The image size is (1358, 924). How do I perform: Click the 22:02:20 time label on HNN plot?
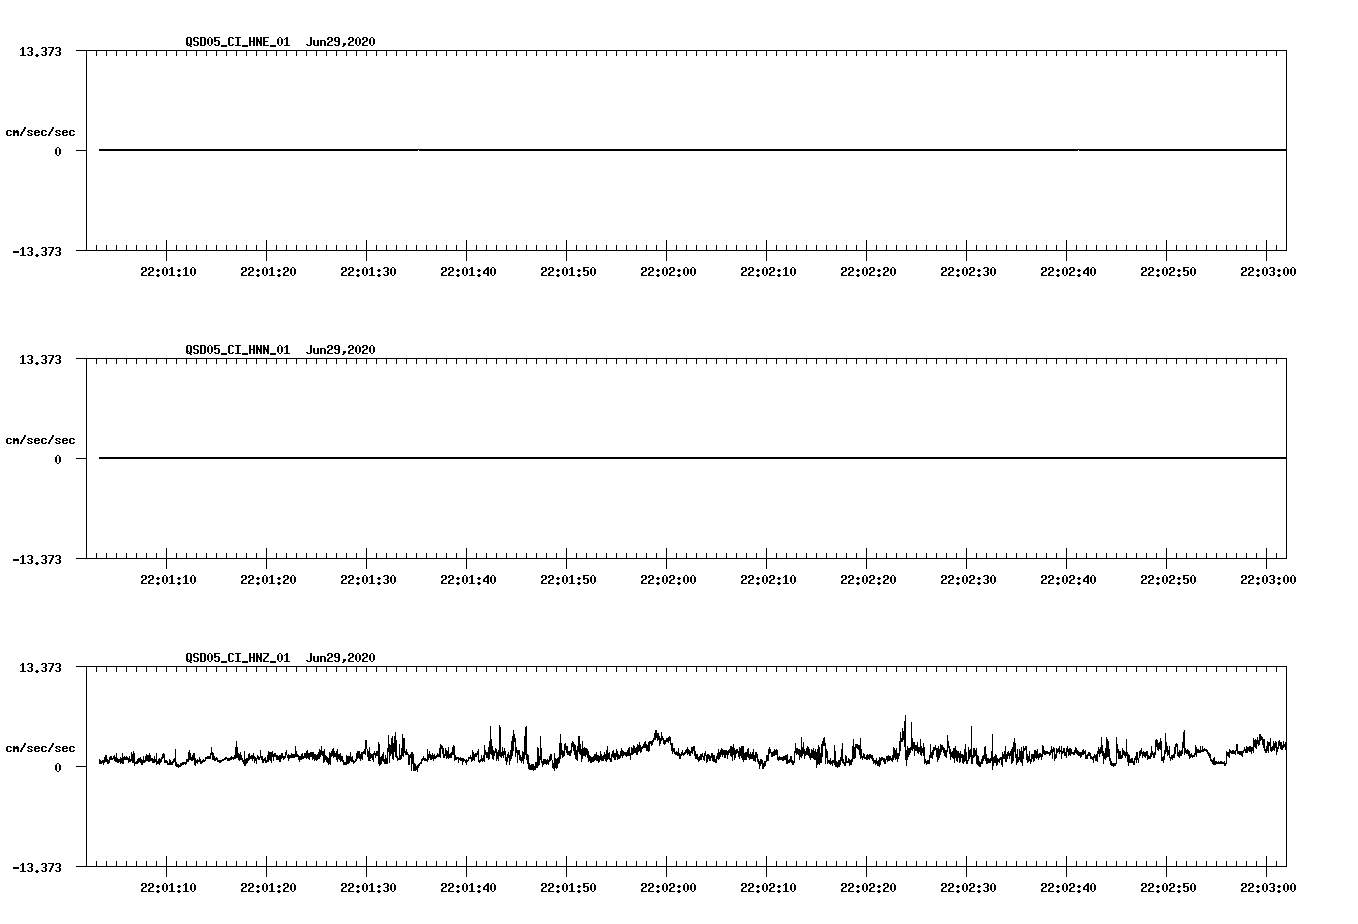pos(868,580)
